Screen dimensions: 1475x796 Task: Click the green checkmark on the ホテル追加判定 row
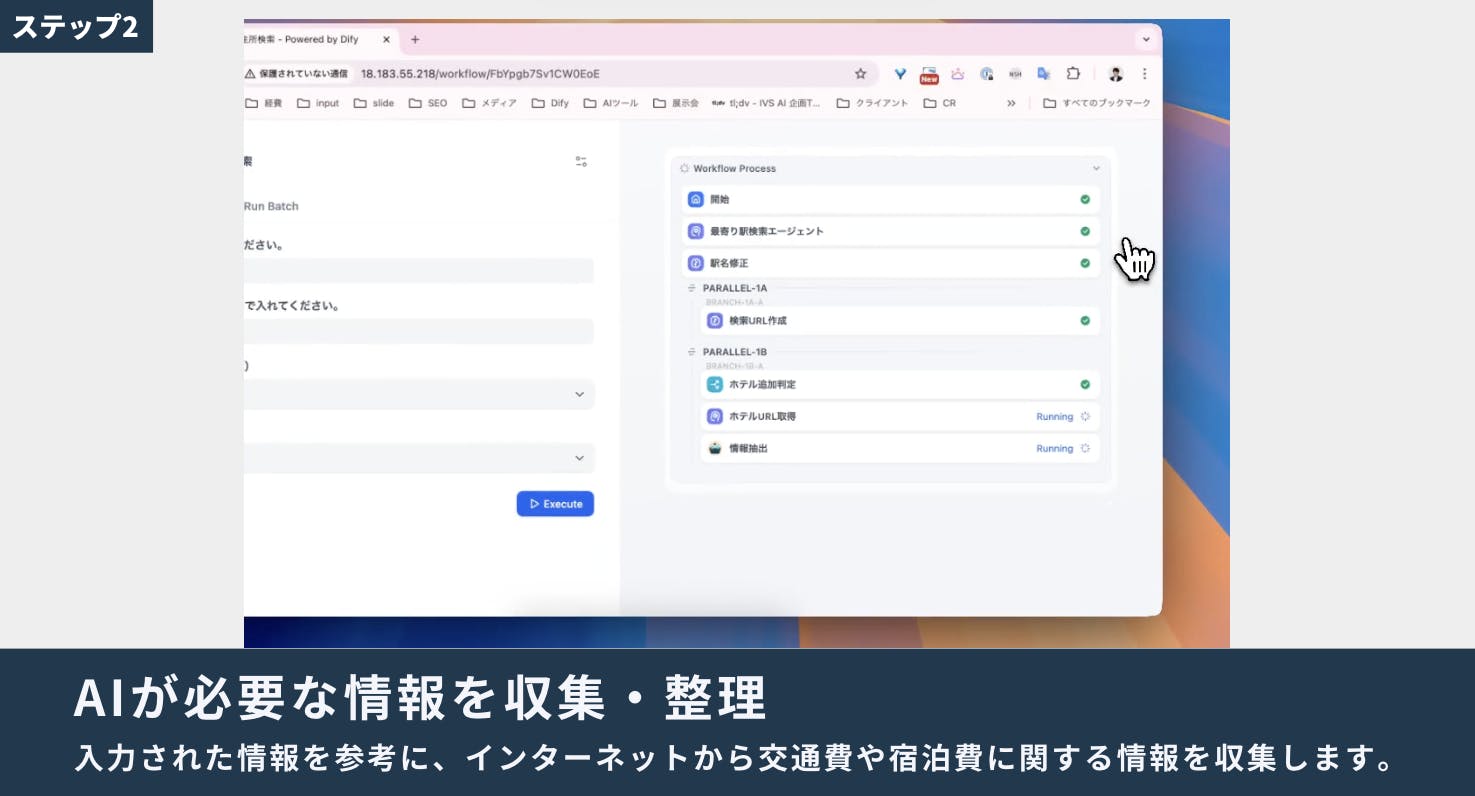click(x=1085, y=385)
